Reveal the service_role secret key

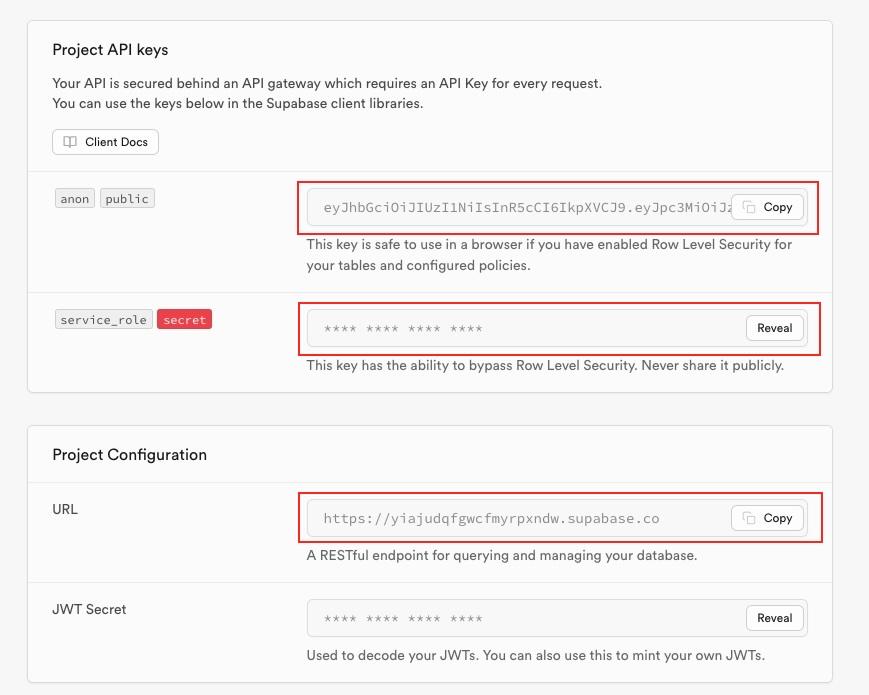point(774,328)
